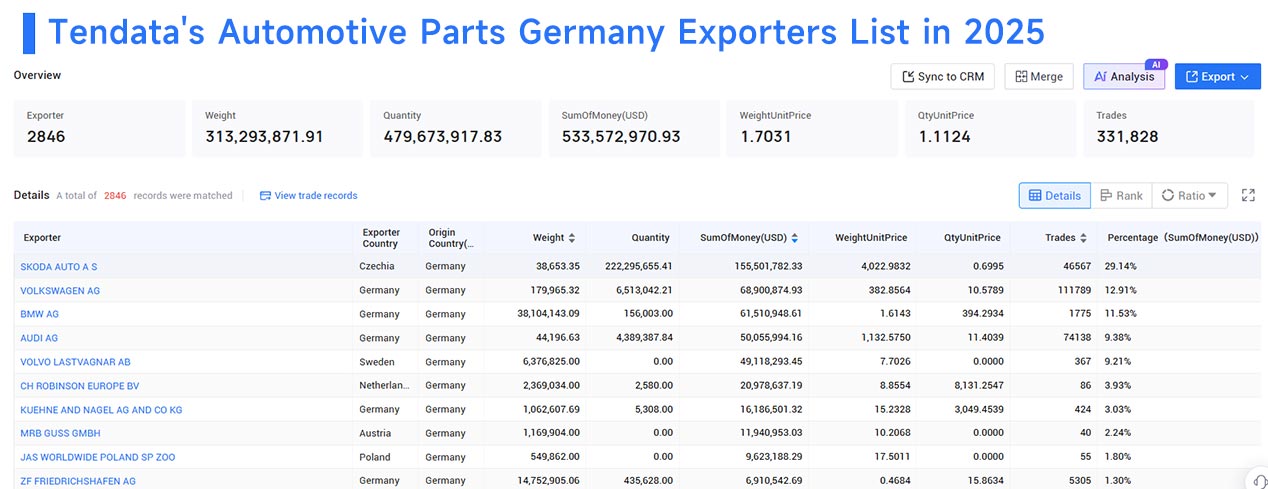
Task: Select Austria in the MRB GUSS row
Action: coord(375,433)
